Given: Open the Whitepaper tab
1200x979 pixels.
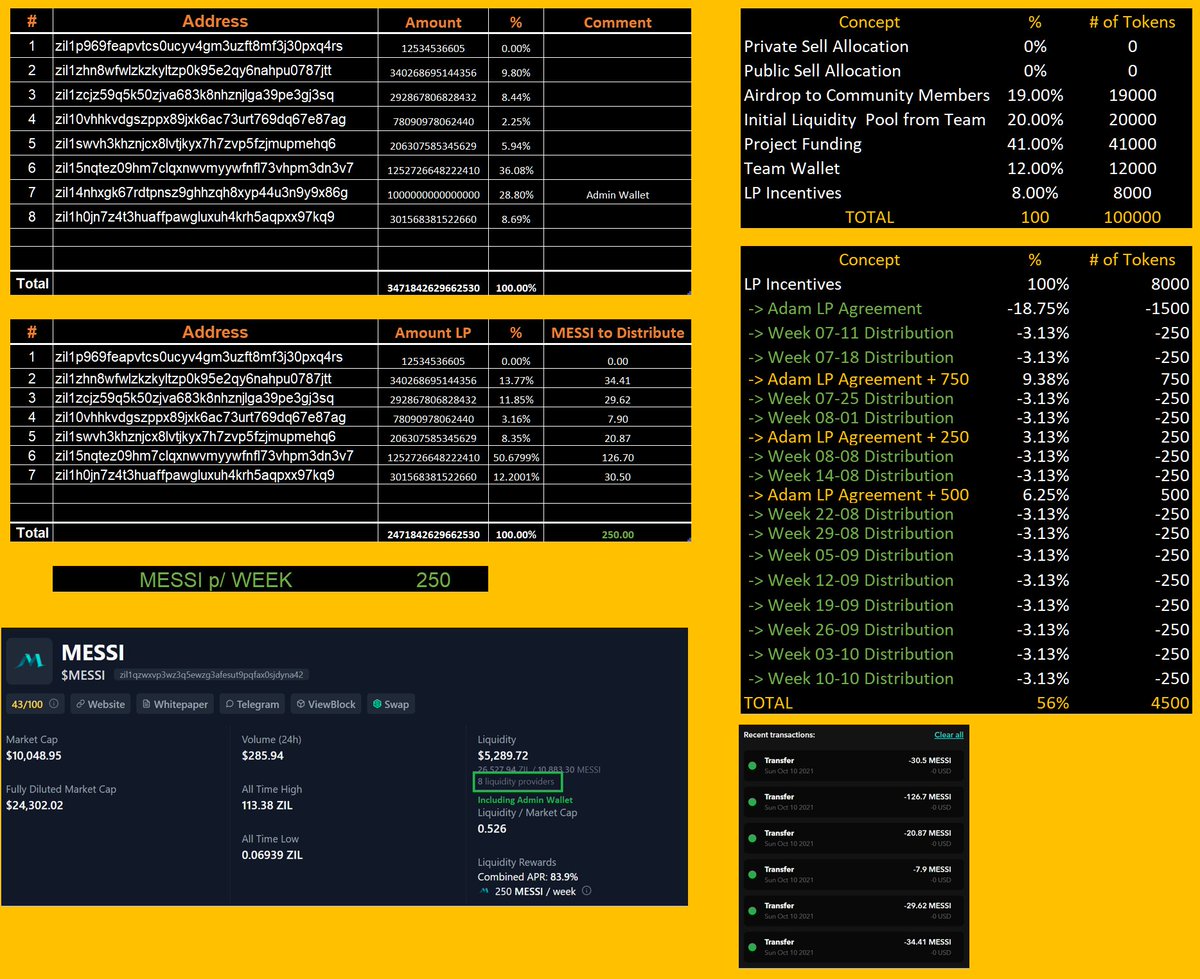Looking at the screenshot, I should [174, 704].
